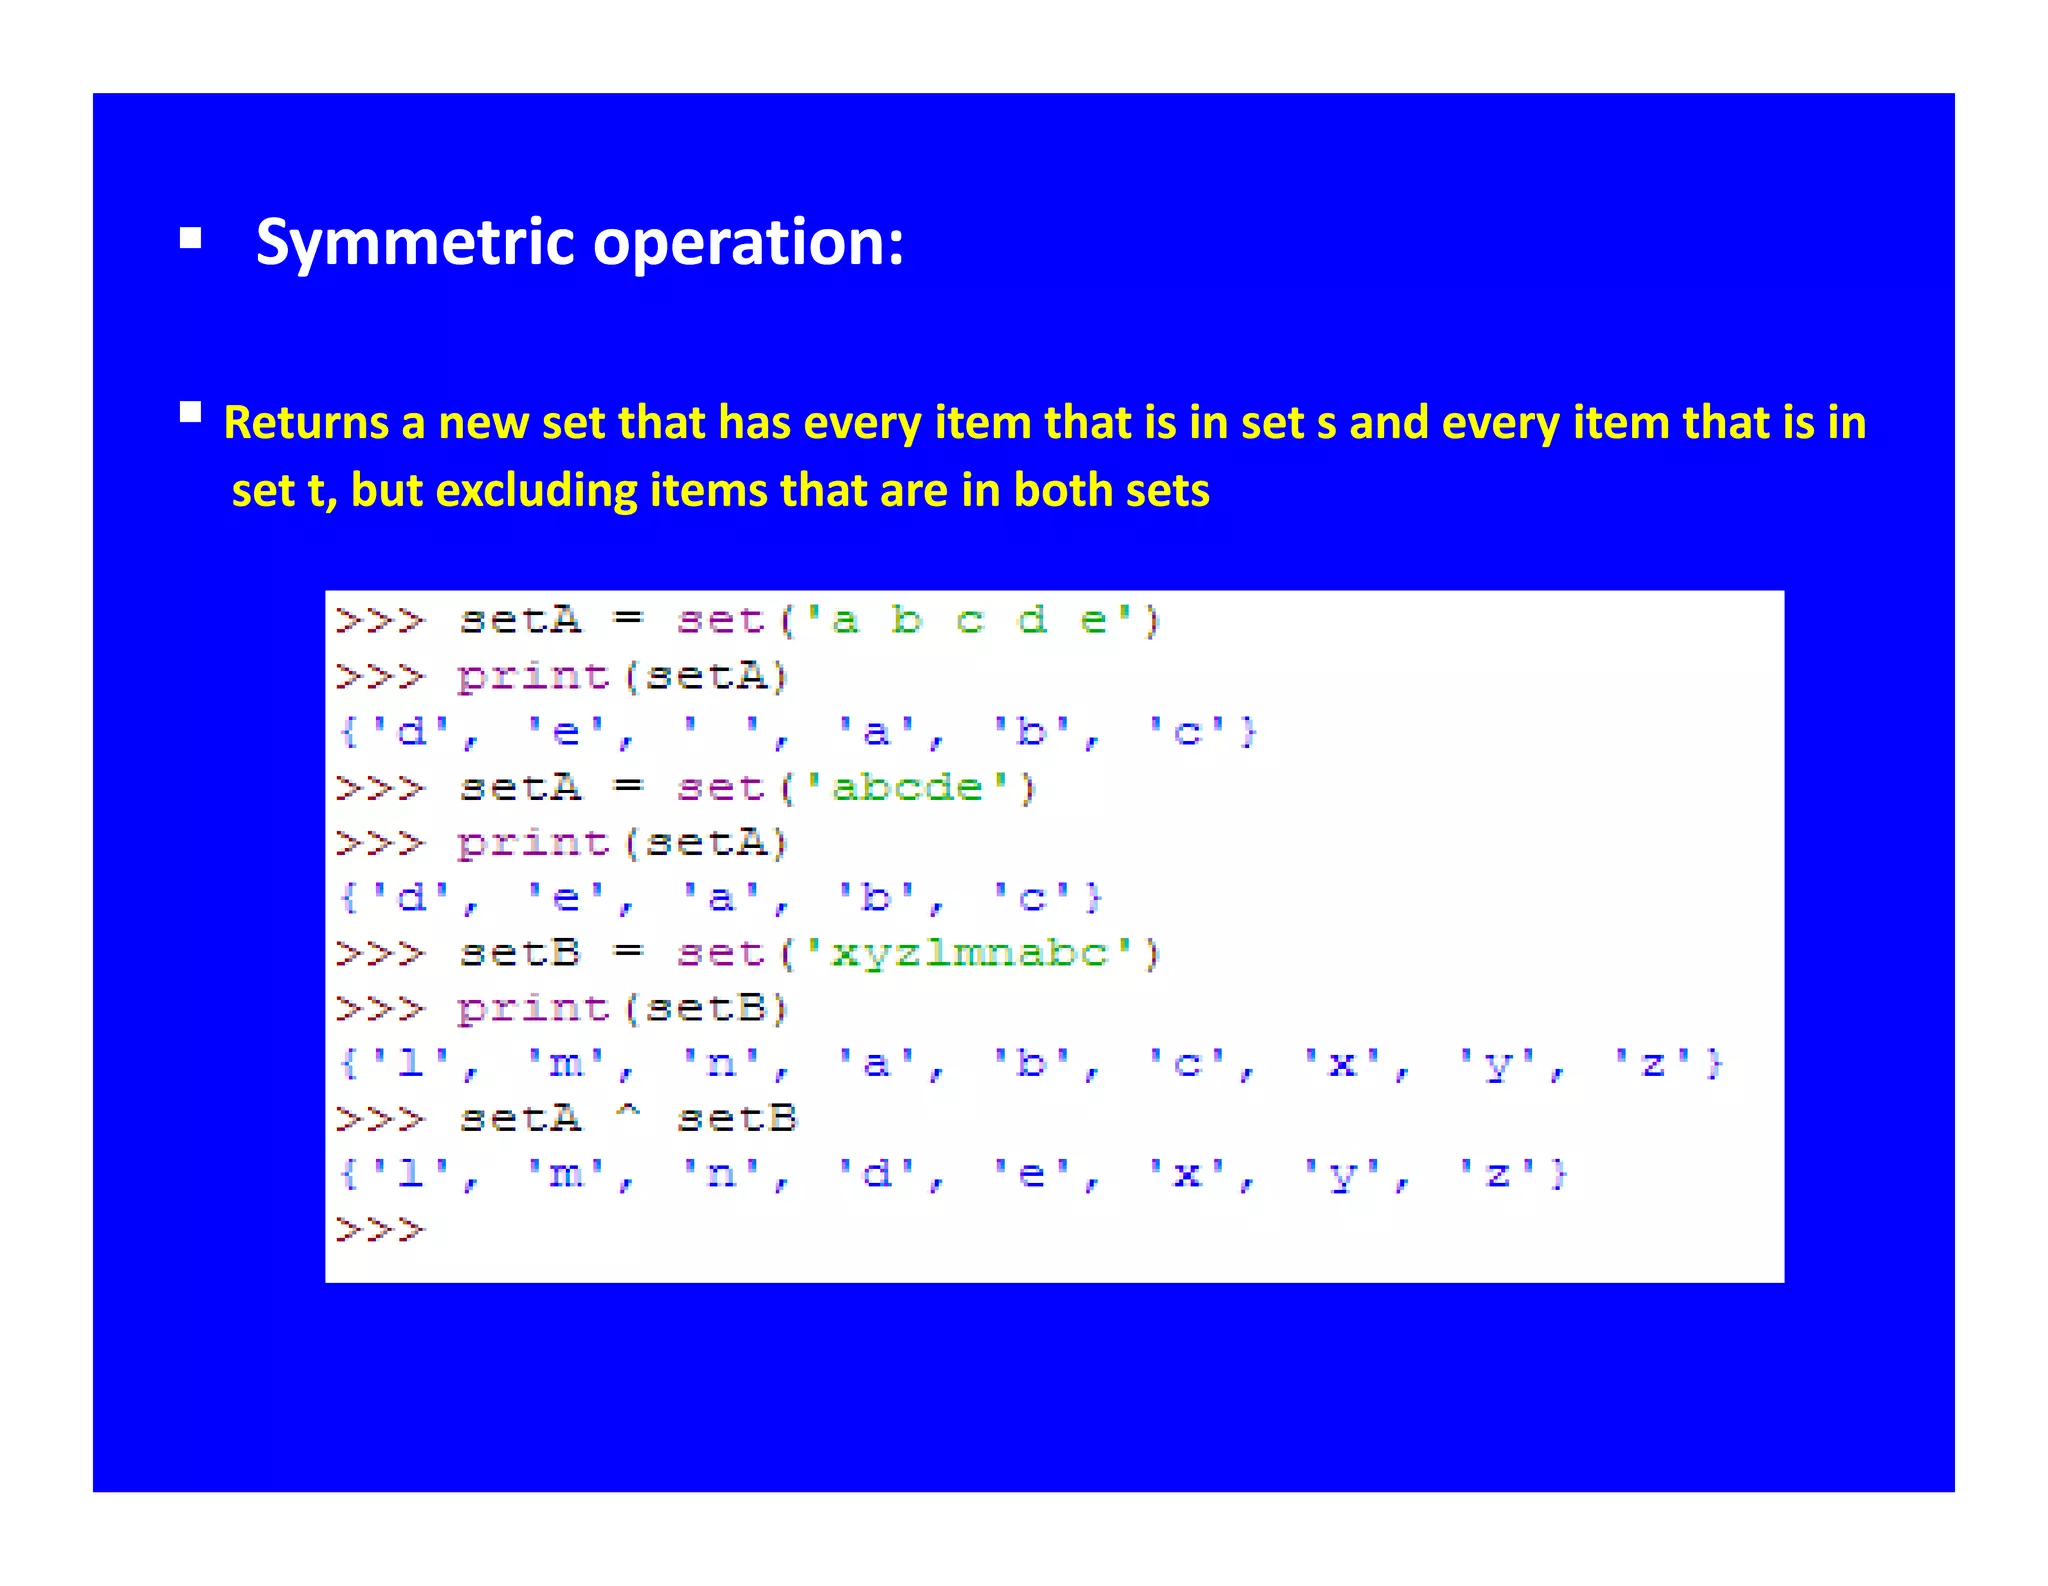This screenshot has height=1586, width=2048.
Task: Click code line setA = set('a b c d e')
Action: point(747,621)
